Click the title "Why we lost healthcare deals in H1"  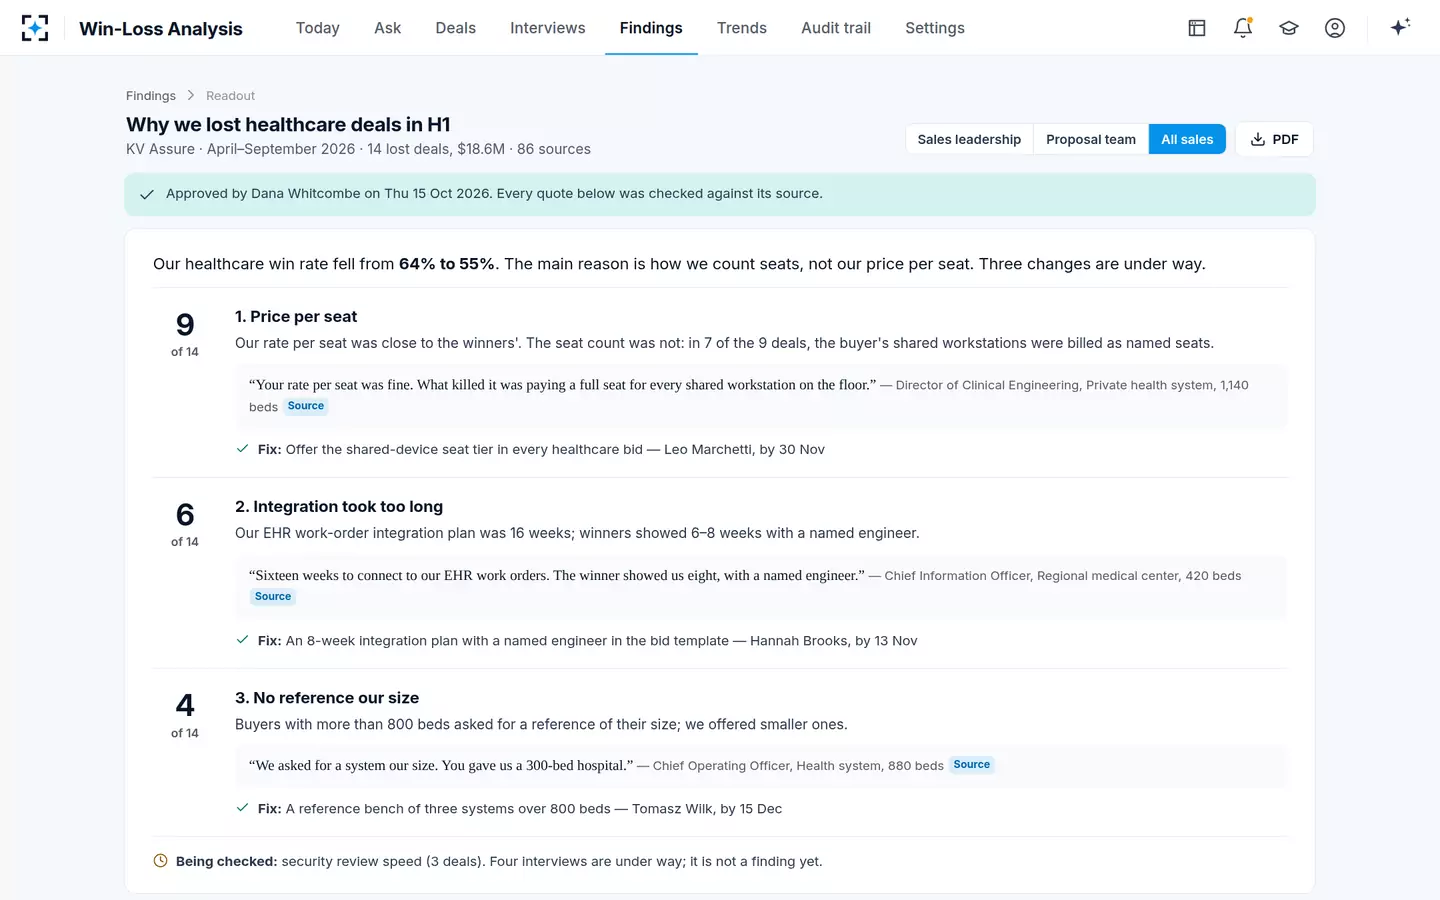click(x=288, y=124)
